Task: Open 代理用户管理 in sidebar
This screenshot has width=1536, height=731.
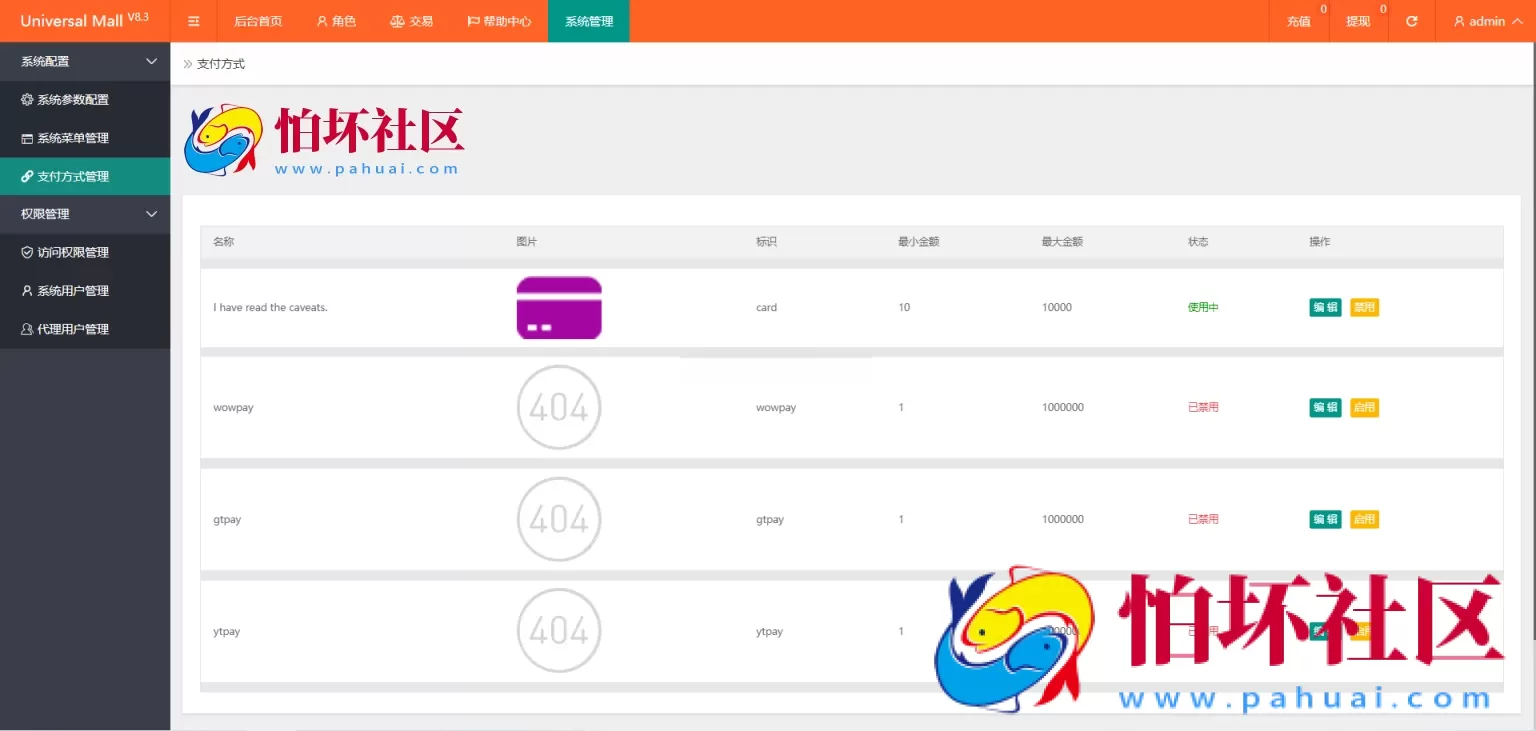Action: pyautogui.click(x=72, y=329)
